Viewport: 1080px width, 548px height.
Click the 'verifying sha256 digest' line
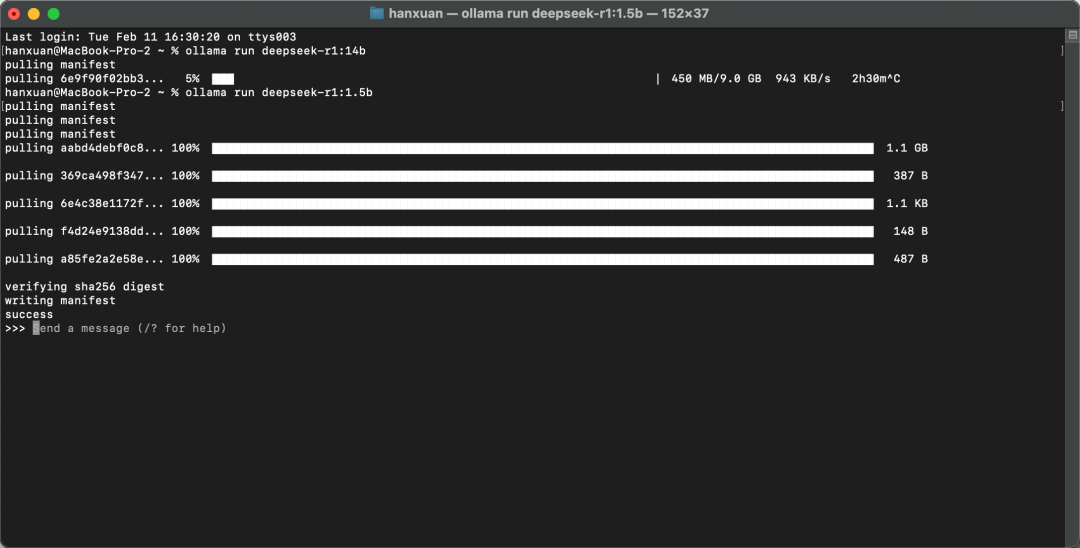[85, 286]
